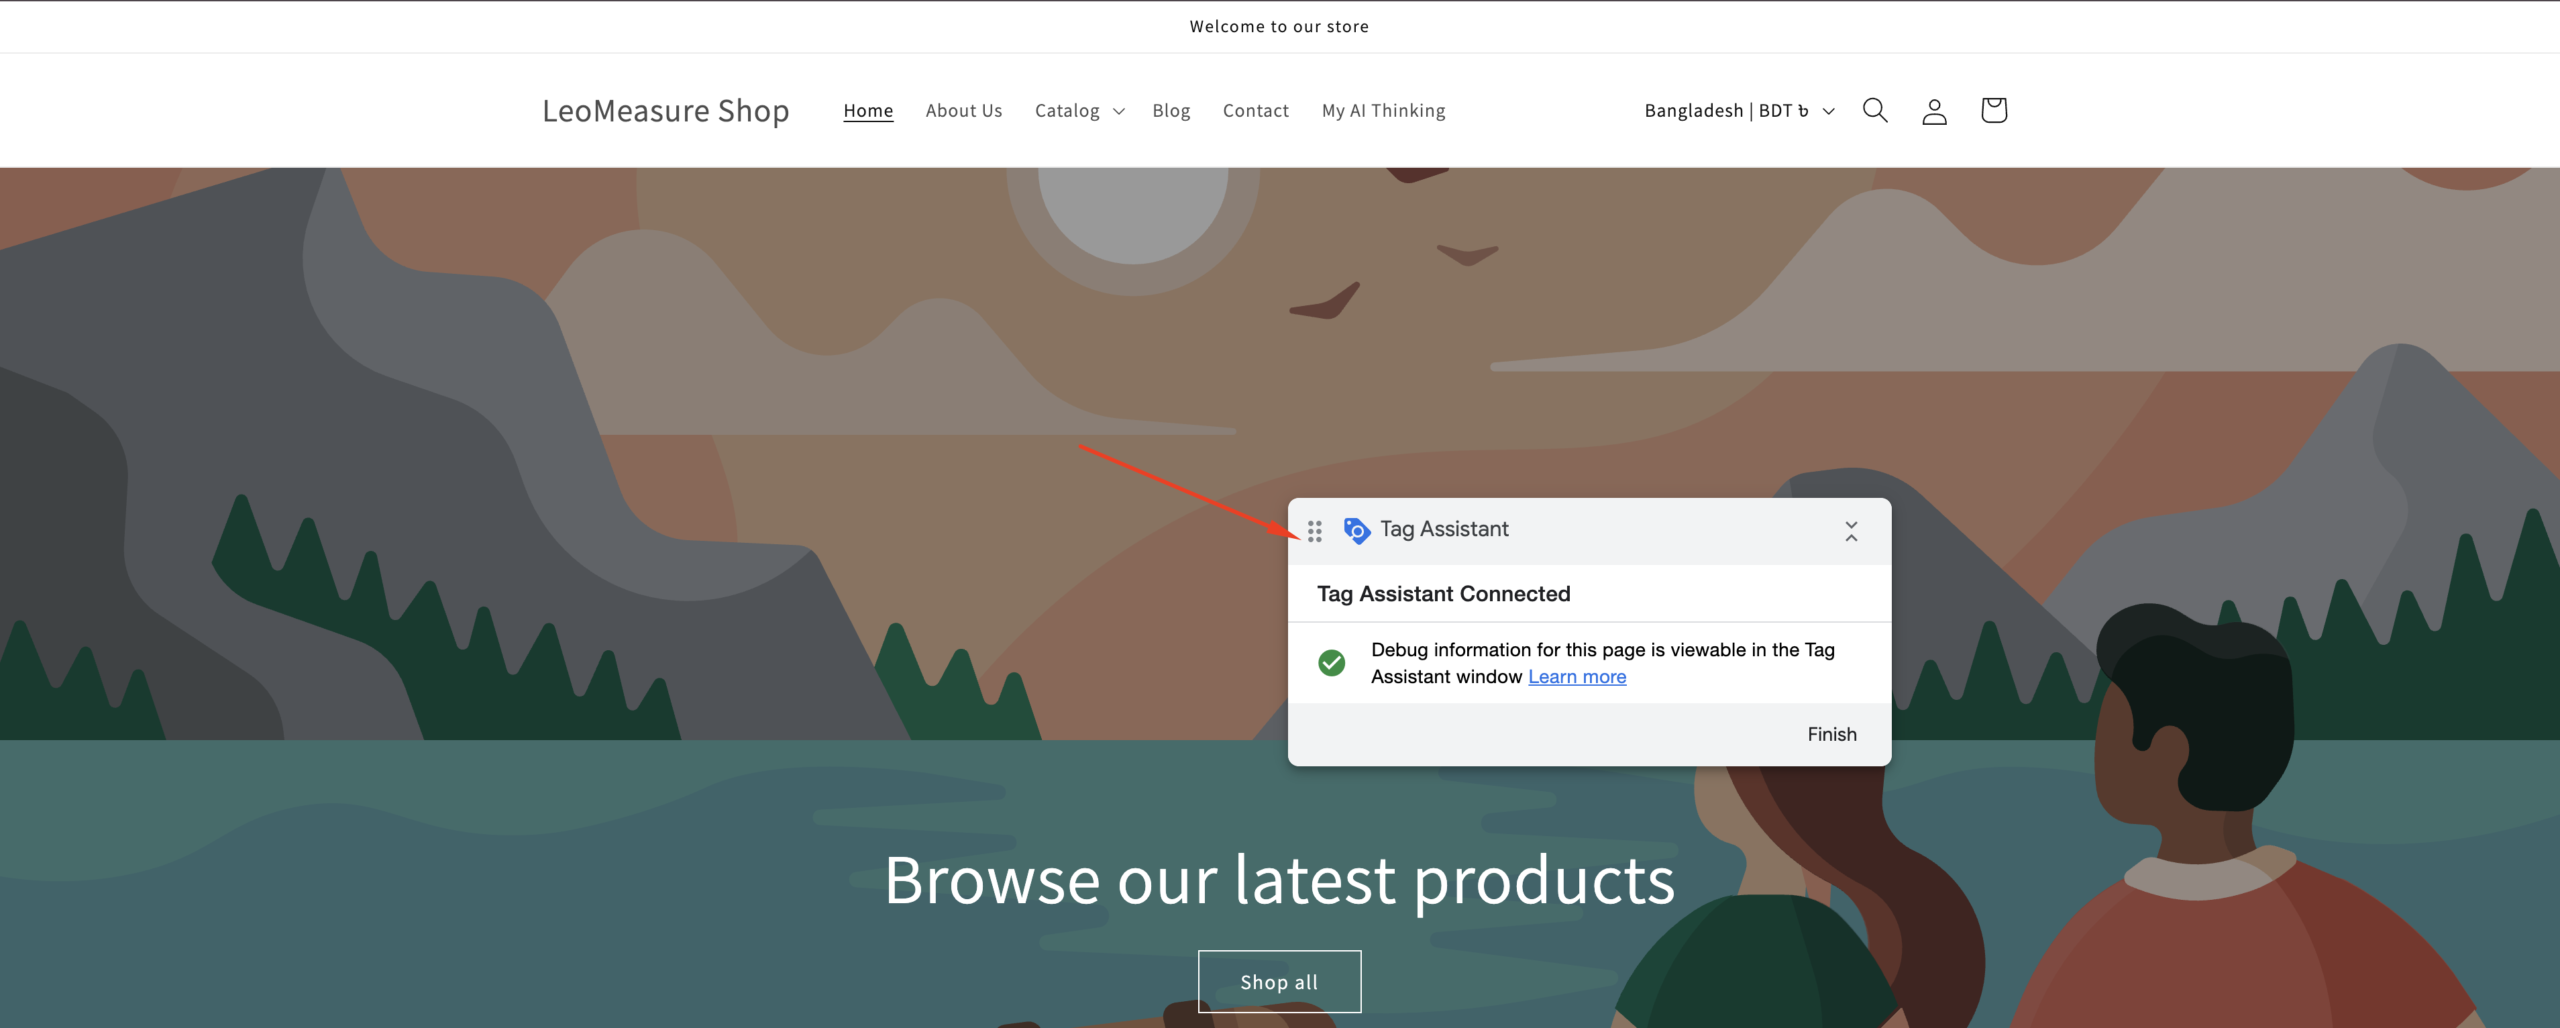Open the Blog page
Image resolution: width=2560 pixels, height=1028 pixels.
pyautogui.click(x=1171, y=111)
